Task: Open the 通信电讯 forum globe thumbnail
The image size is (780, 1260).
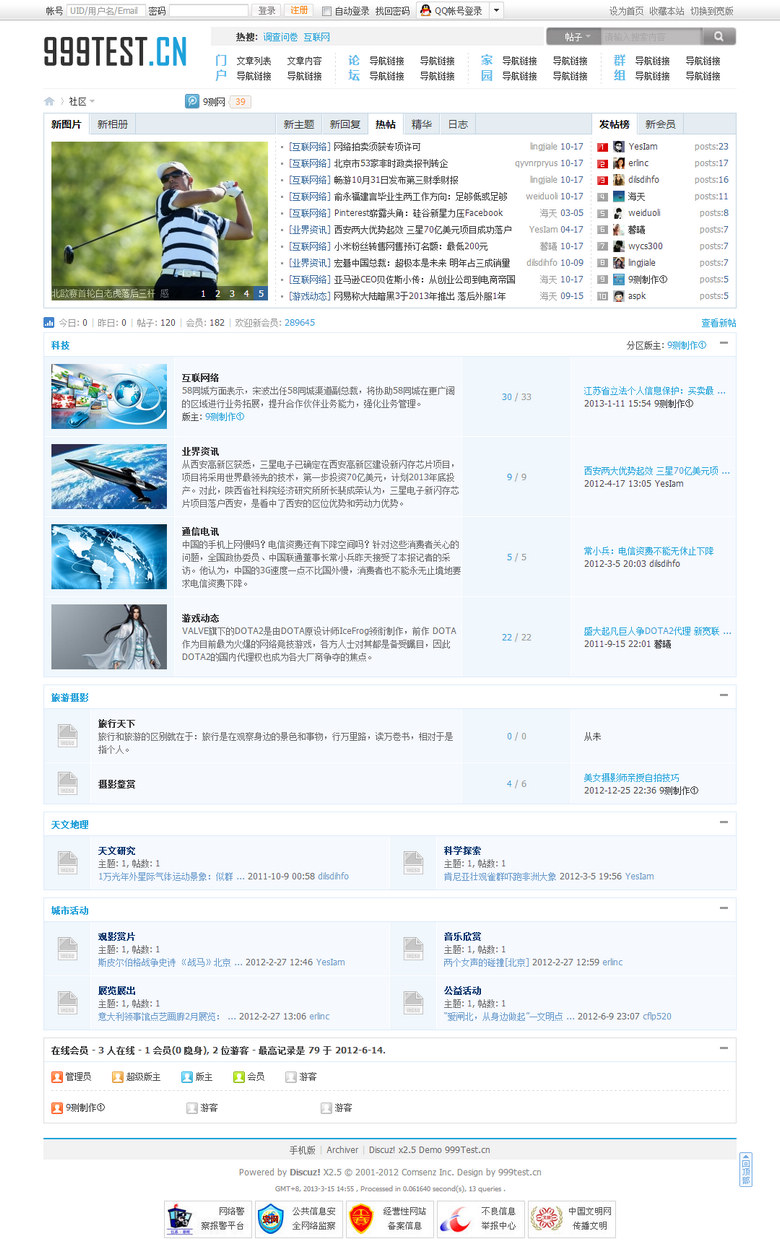Action: tap(109, 557)
